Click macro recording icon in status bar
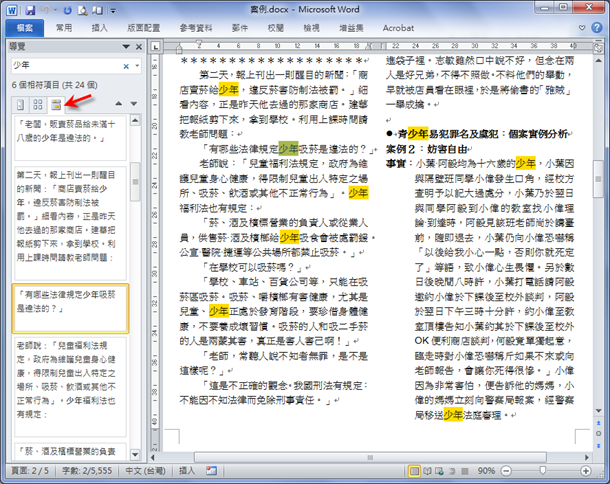This screenshot has height=484, width=610. tap(211, 471)
